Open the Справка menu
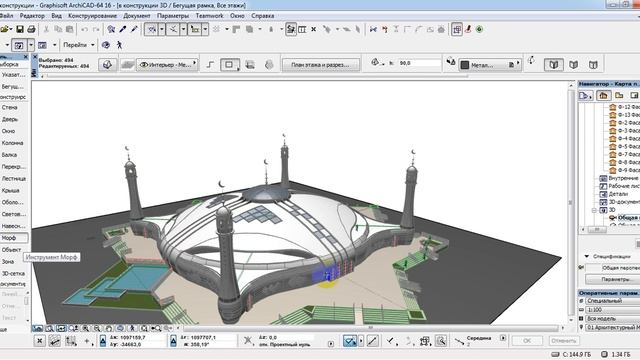Viewport: 640px width, 360px height. point(262,16)
